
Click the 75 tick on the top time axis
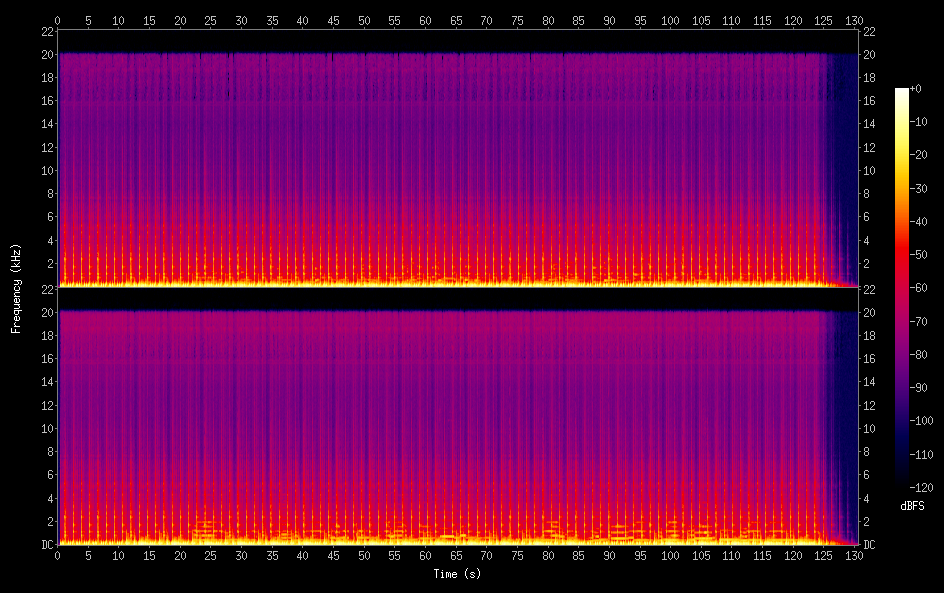click(x=517, y=20)
